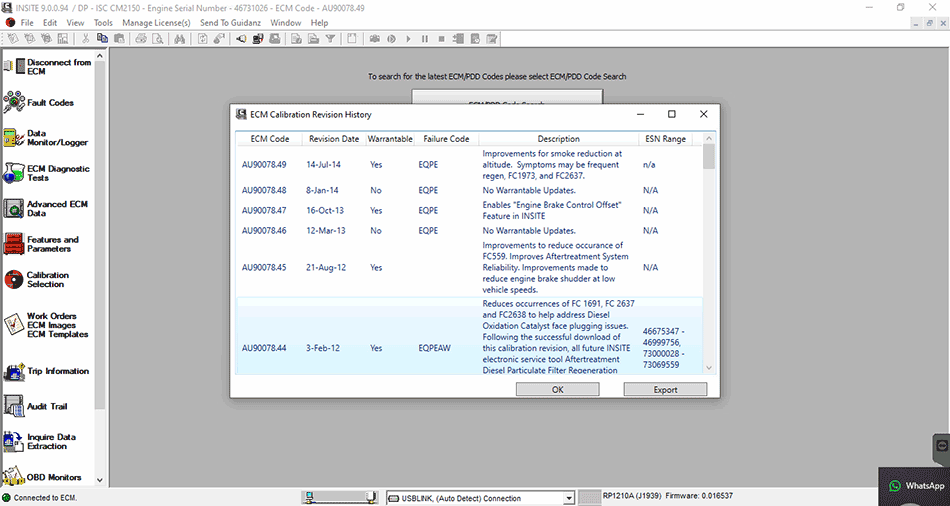Open Trip Information in the sidebar
This screenshot has height=506, width=950.
coord(13,371)
